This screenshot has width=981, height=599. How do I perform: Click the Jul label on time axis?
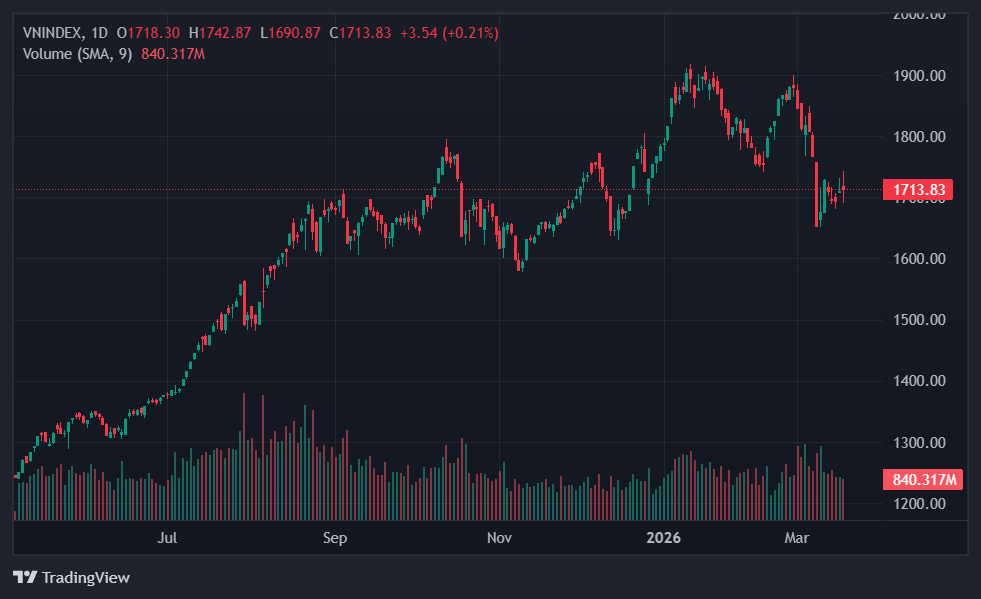click(167, 539)
